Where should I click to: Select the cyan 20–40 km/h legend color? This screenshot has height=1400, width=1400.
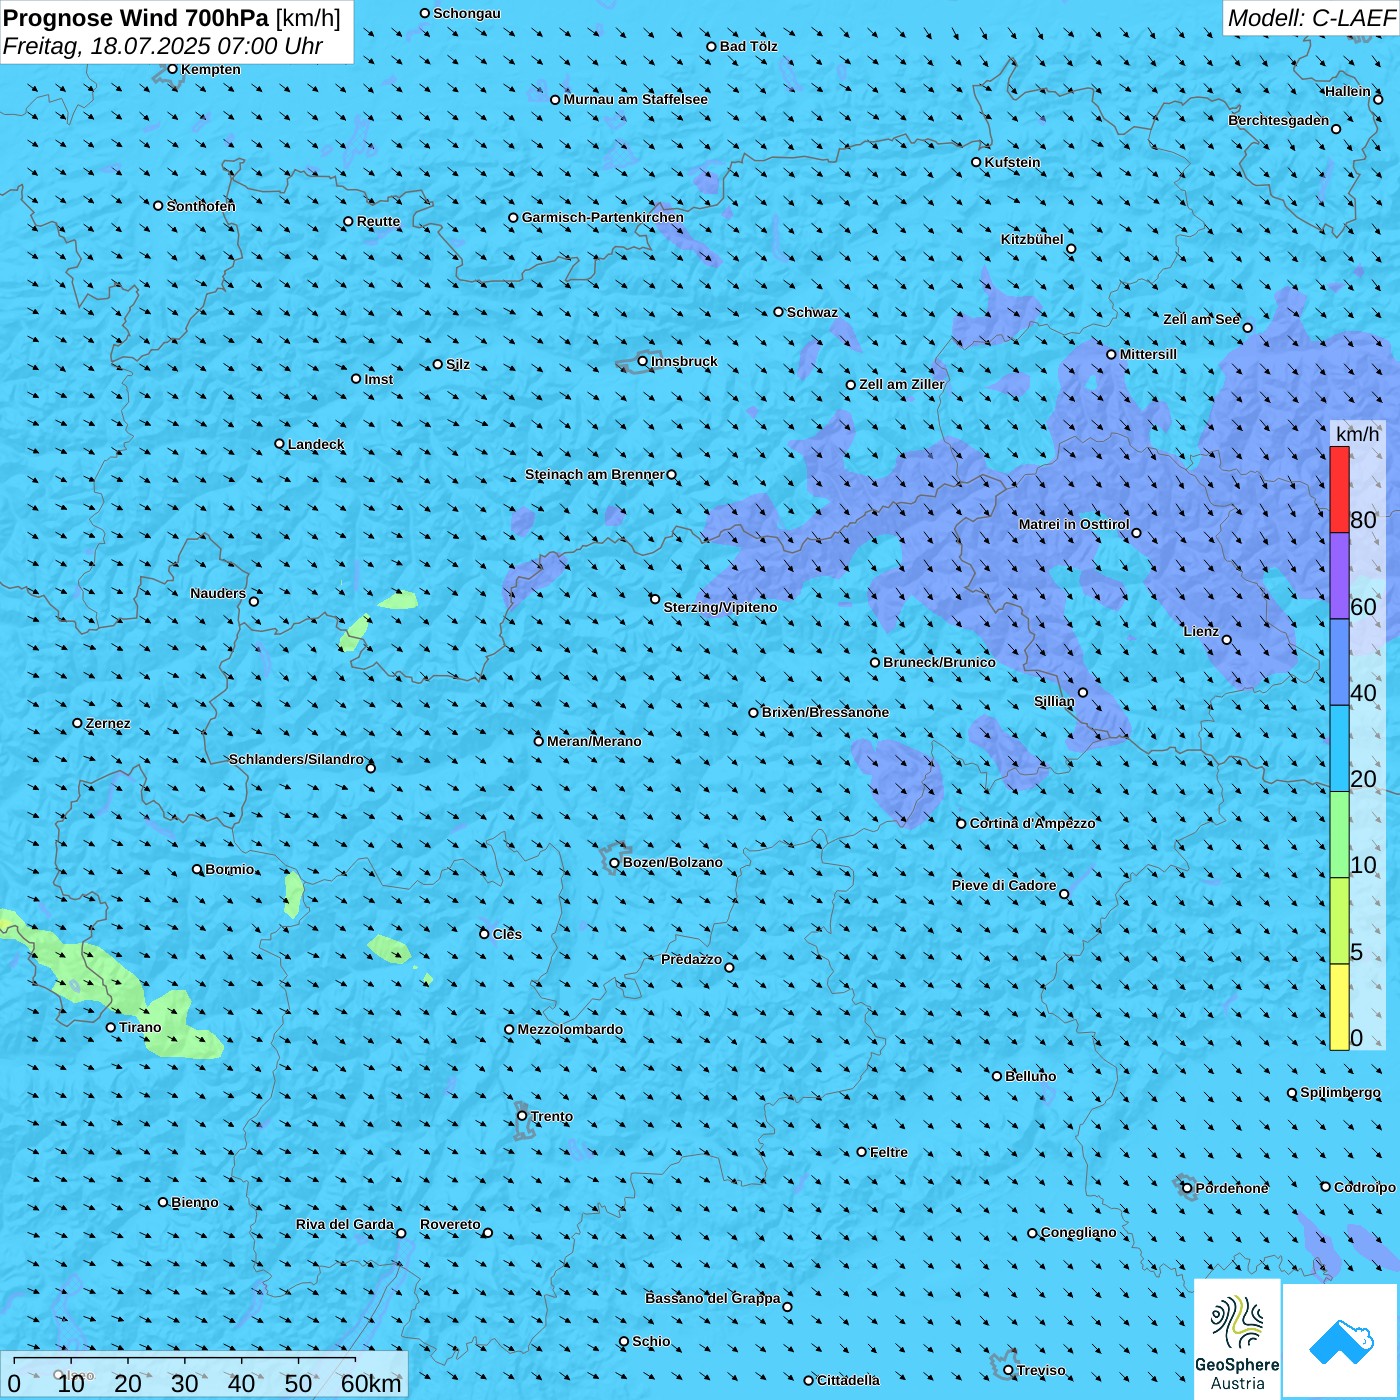[1339, 749]
